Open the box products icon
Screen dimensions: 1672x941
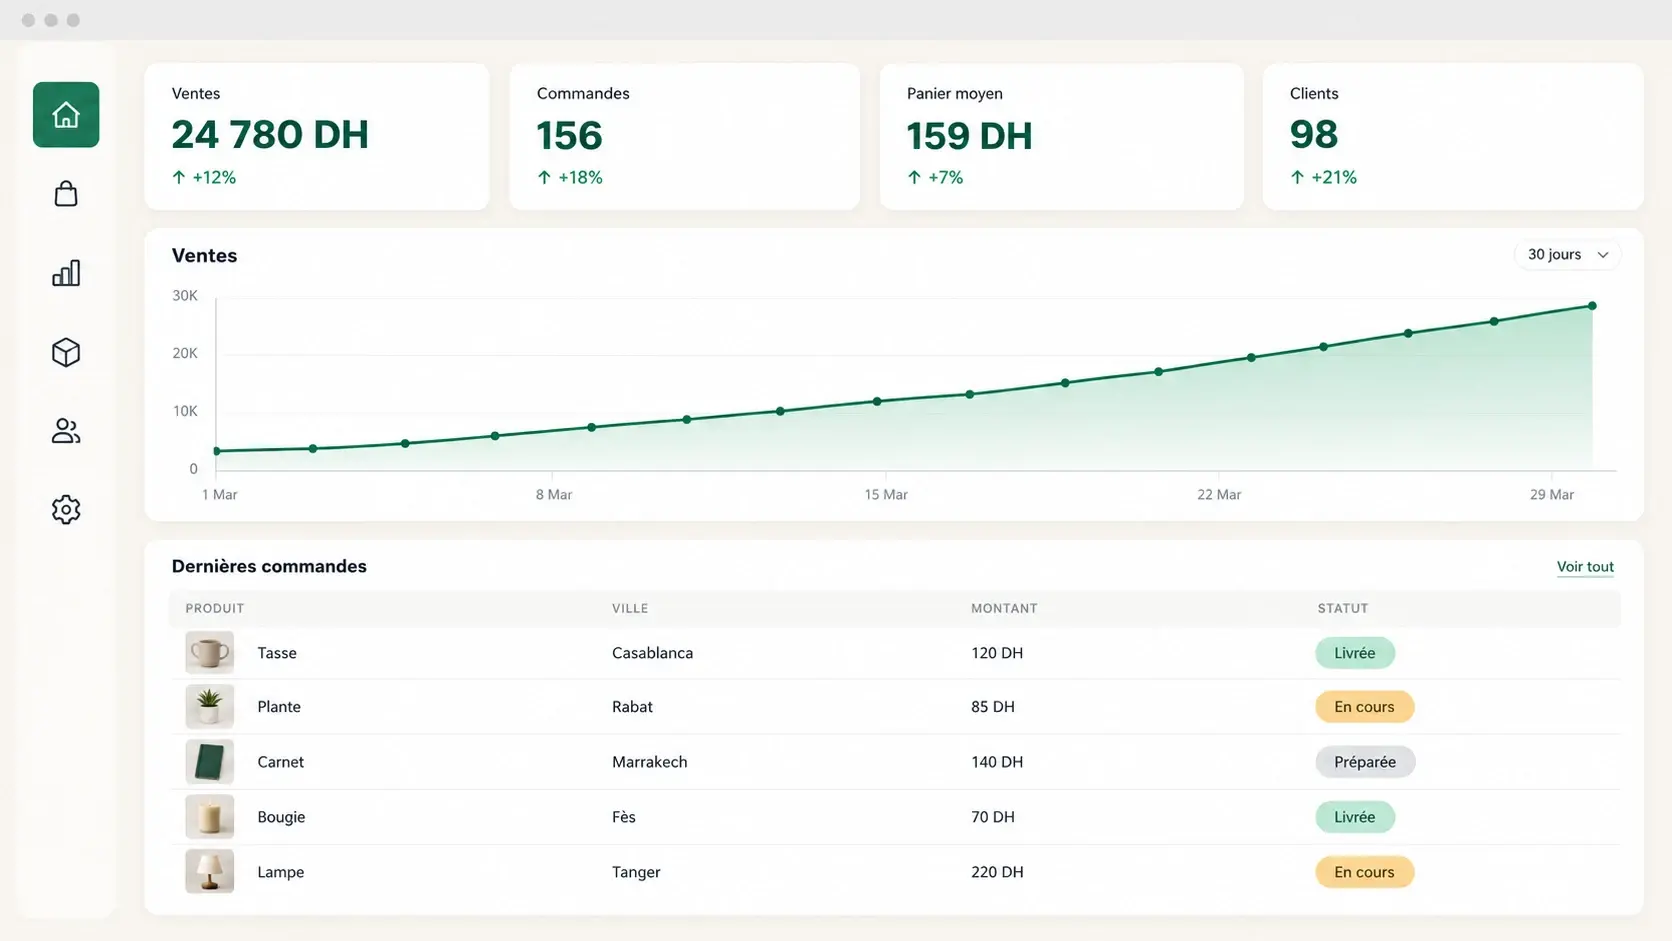tap(66, 352)
